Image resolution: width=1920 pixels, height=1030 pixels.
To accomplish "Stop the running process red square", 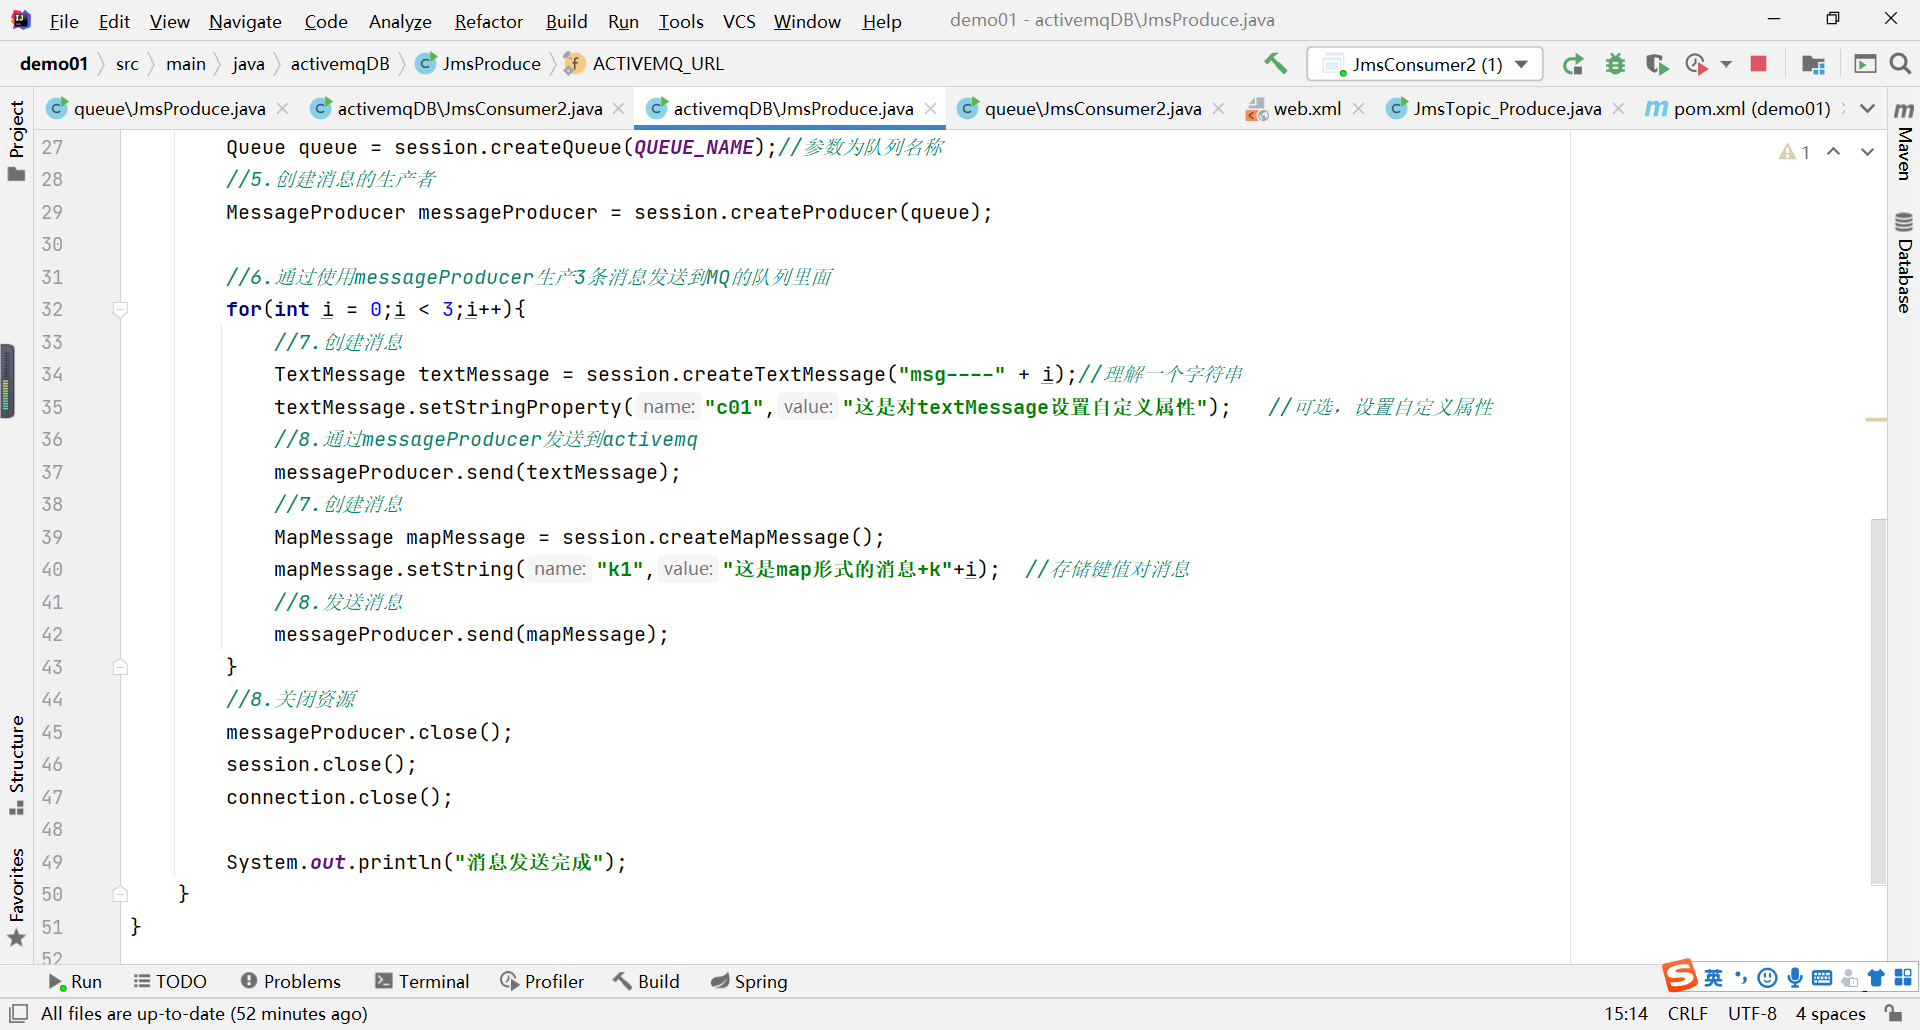I will pyautogui.click(x=1759, y=64).
